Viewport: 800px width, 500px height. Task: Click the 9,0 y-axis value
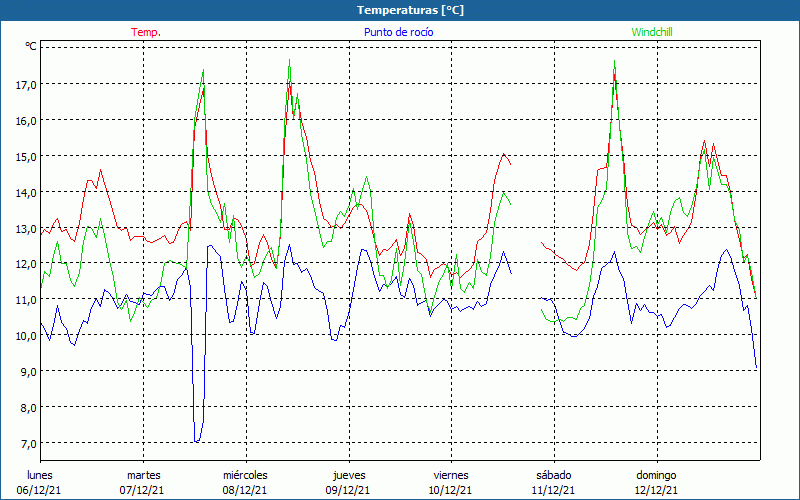28,372
